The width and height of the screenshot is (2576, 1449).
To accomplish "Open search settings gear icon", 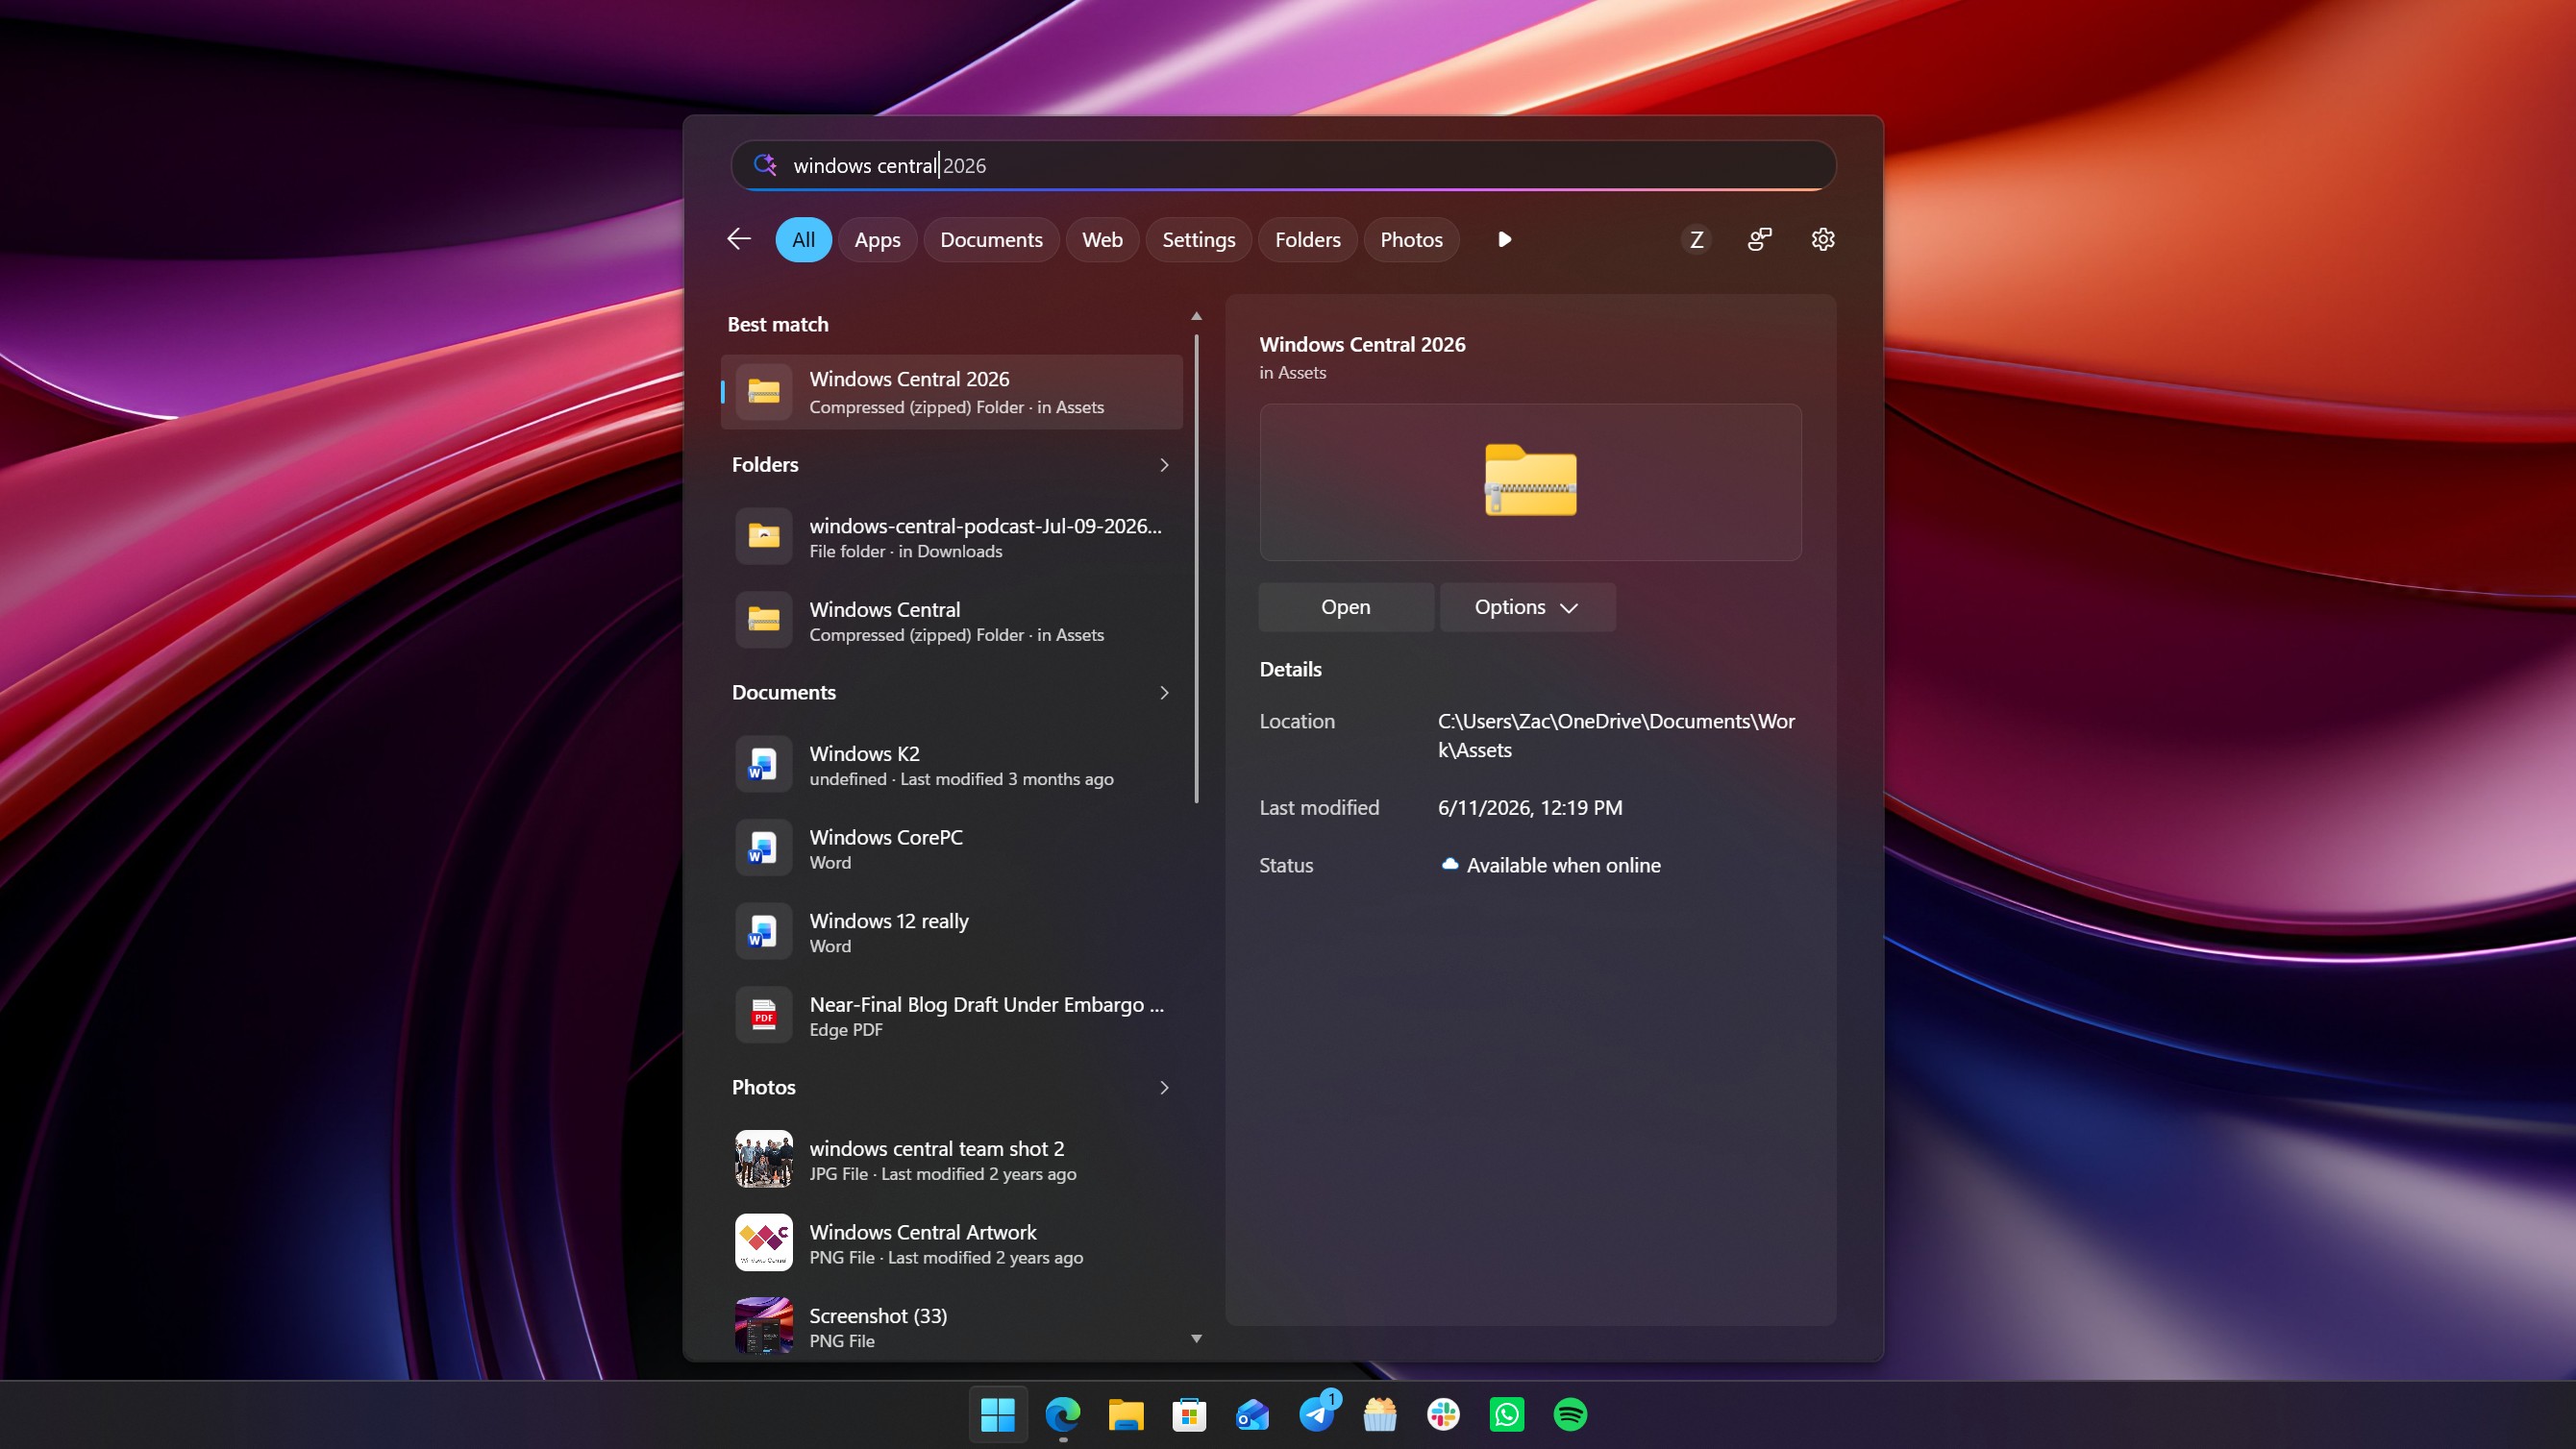I will [x=1823, y=240].
